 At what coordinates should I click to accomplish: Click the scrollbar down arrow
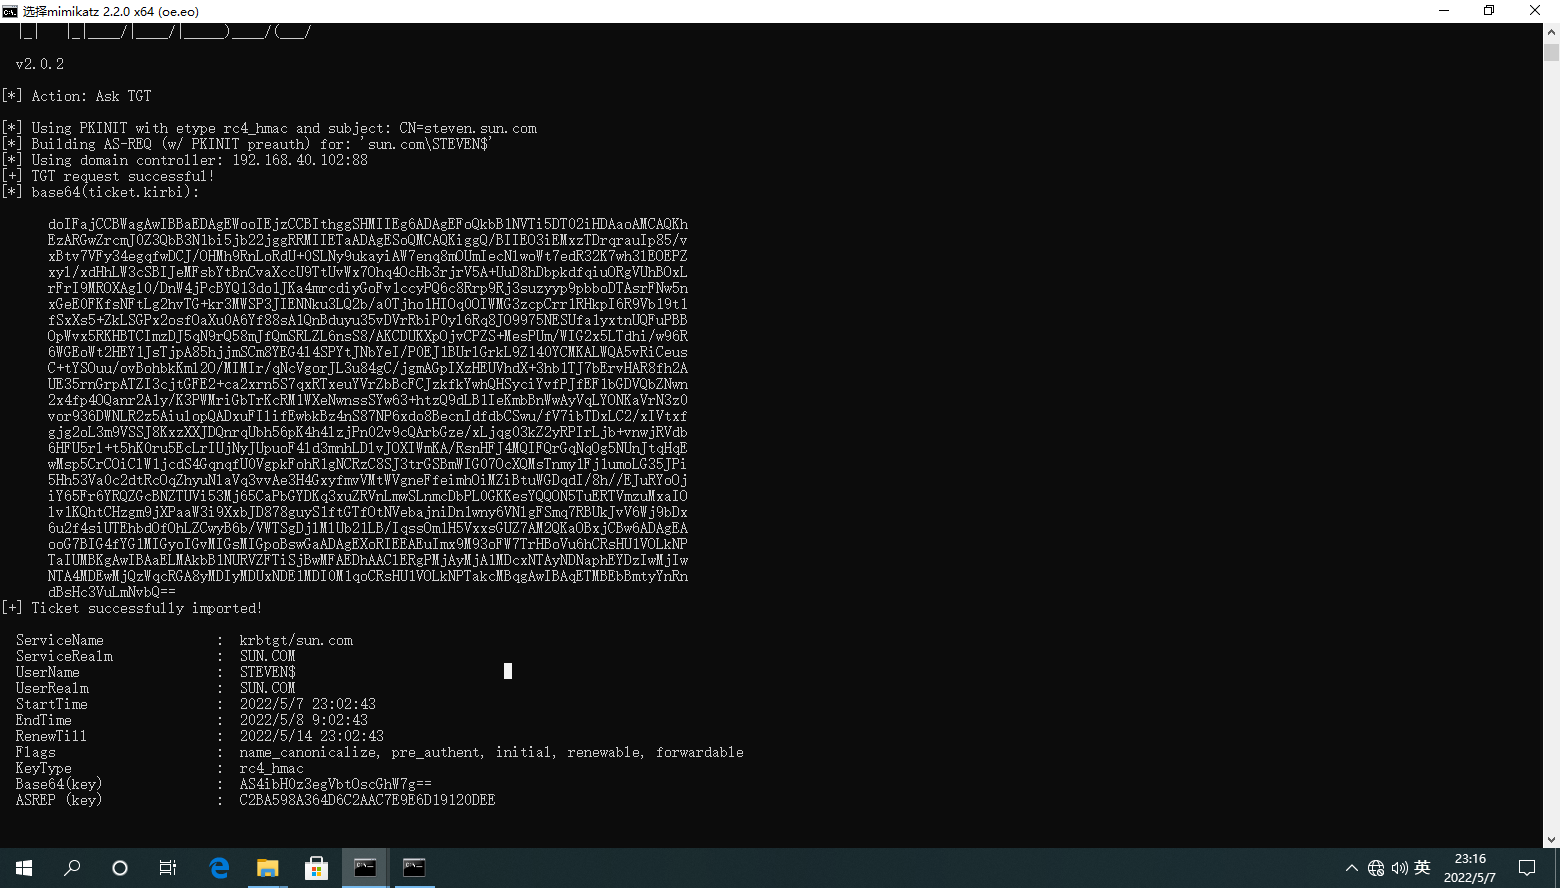click(1551, 840)
